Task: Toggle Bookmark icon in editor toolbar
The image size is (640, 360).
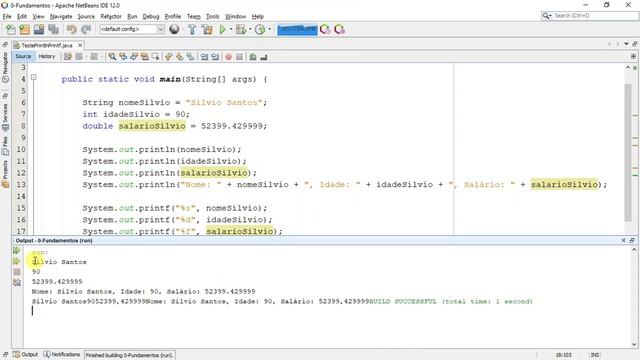Action: coord(191,57)
